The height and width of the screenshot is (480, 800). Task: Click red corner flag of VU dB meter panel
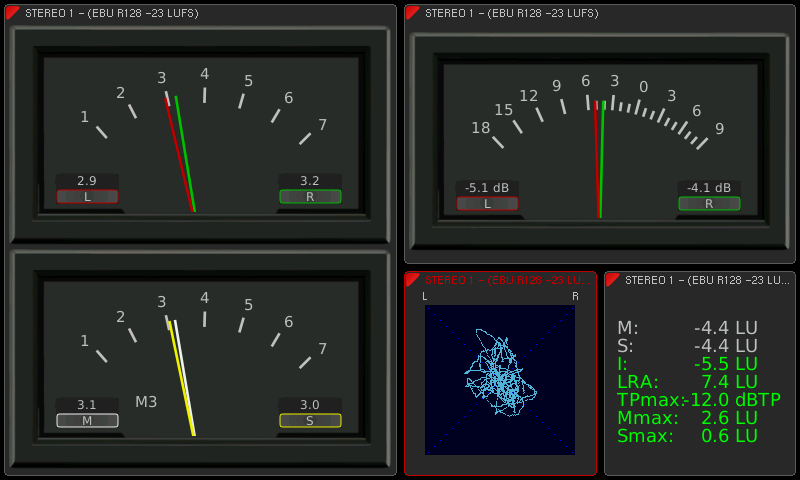pos(412,13)
